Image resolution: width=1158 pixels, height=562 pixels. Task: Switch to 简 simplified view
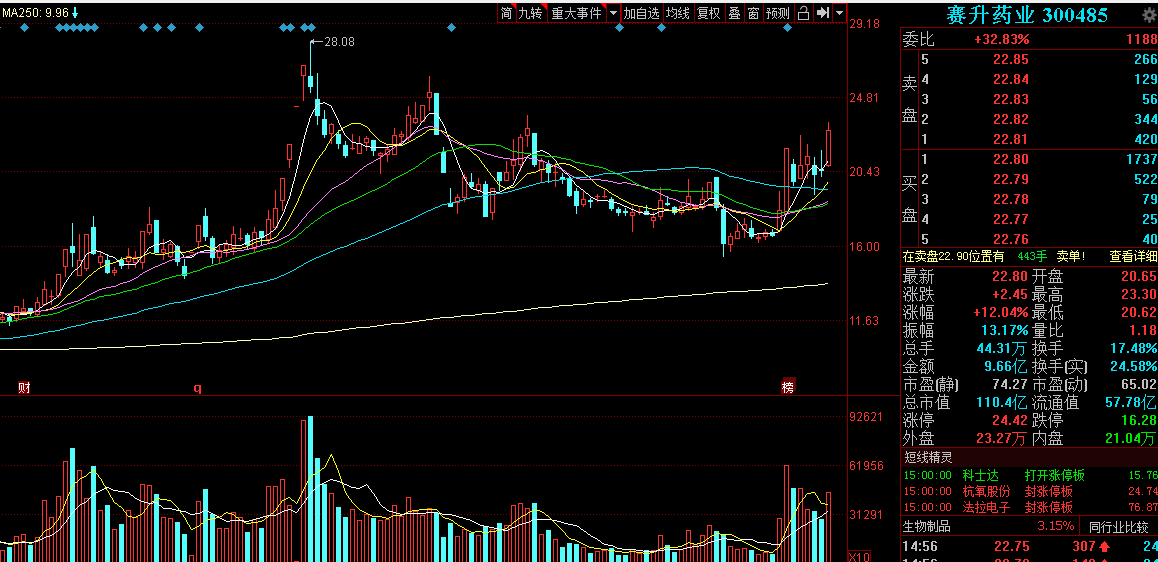point(506,13)
